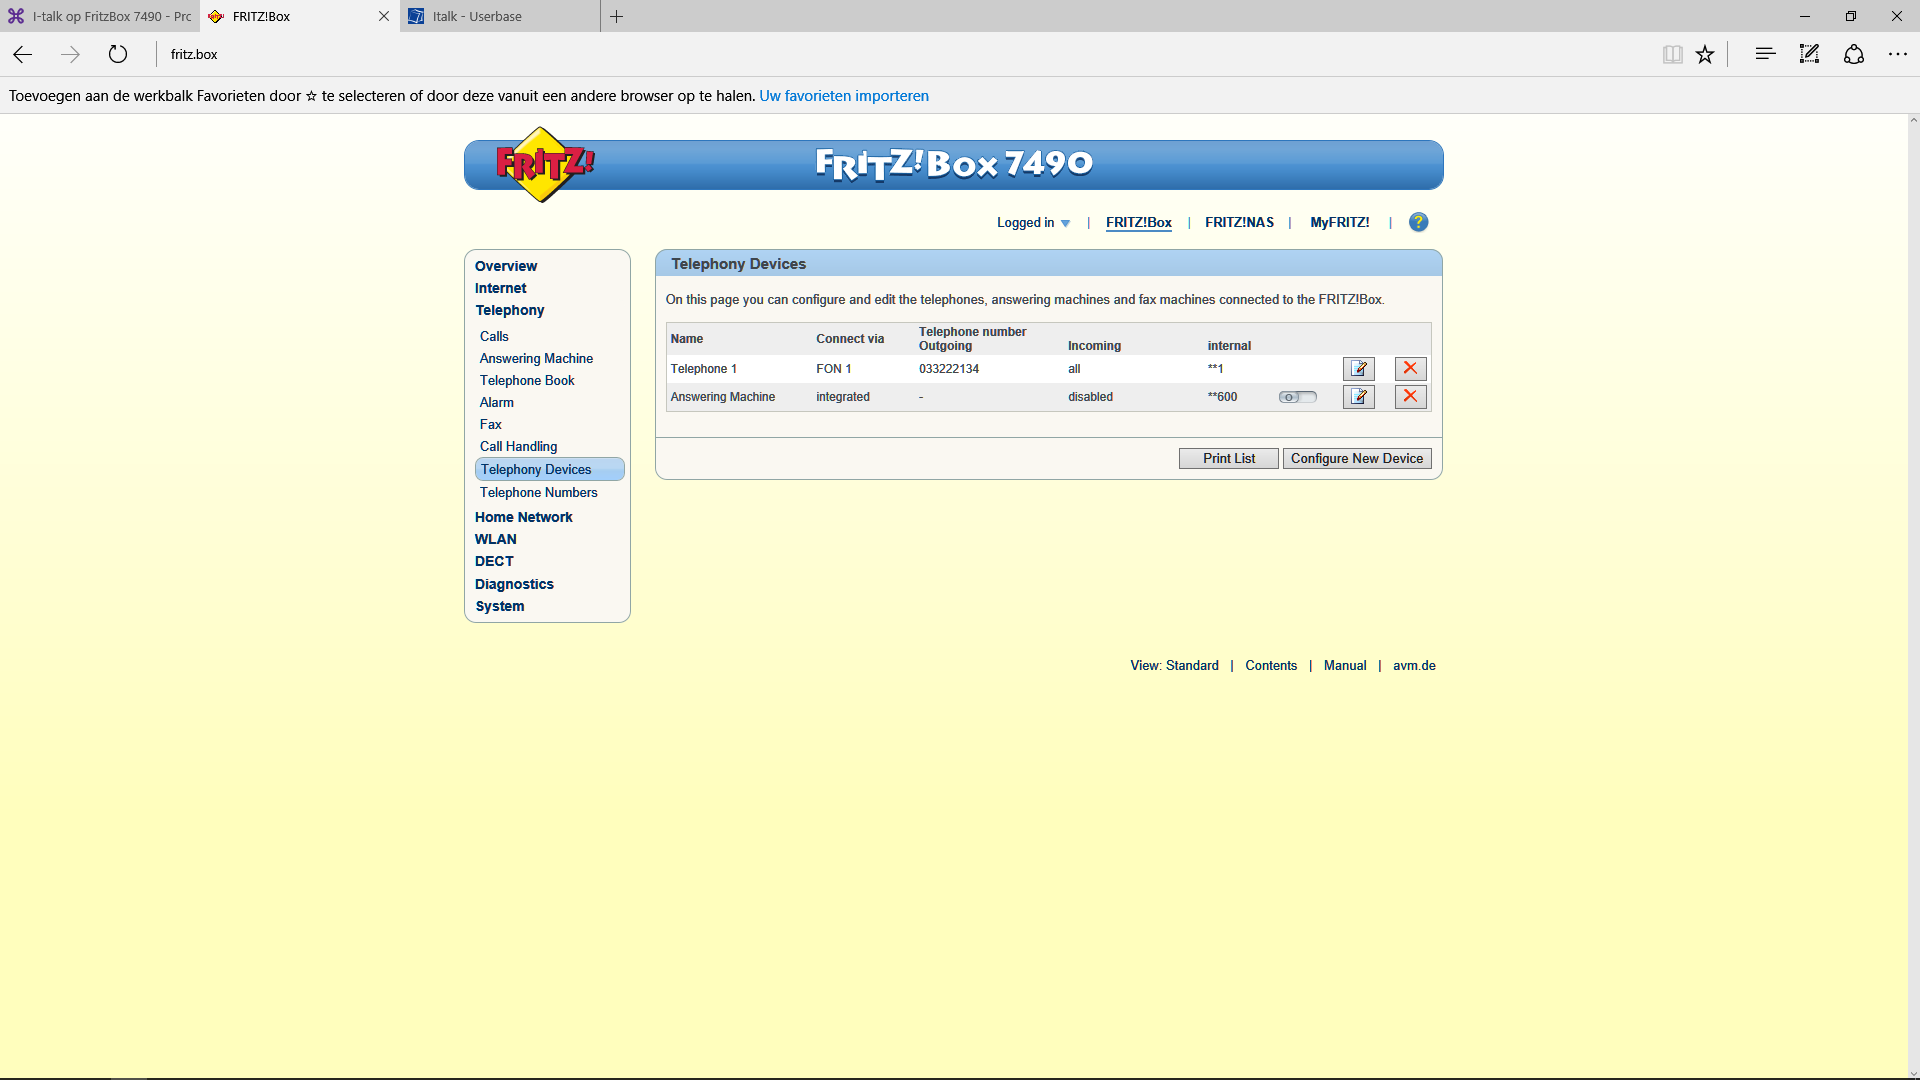Delete the Telephone 1 device
The image size is (1920, 1080).
pyautogui.click(x=1410, y=369)
